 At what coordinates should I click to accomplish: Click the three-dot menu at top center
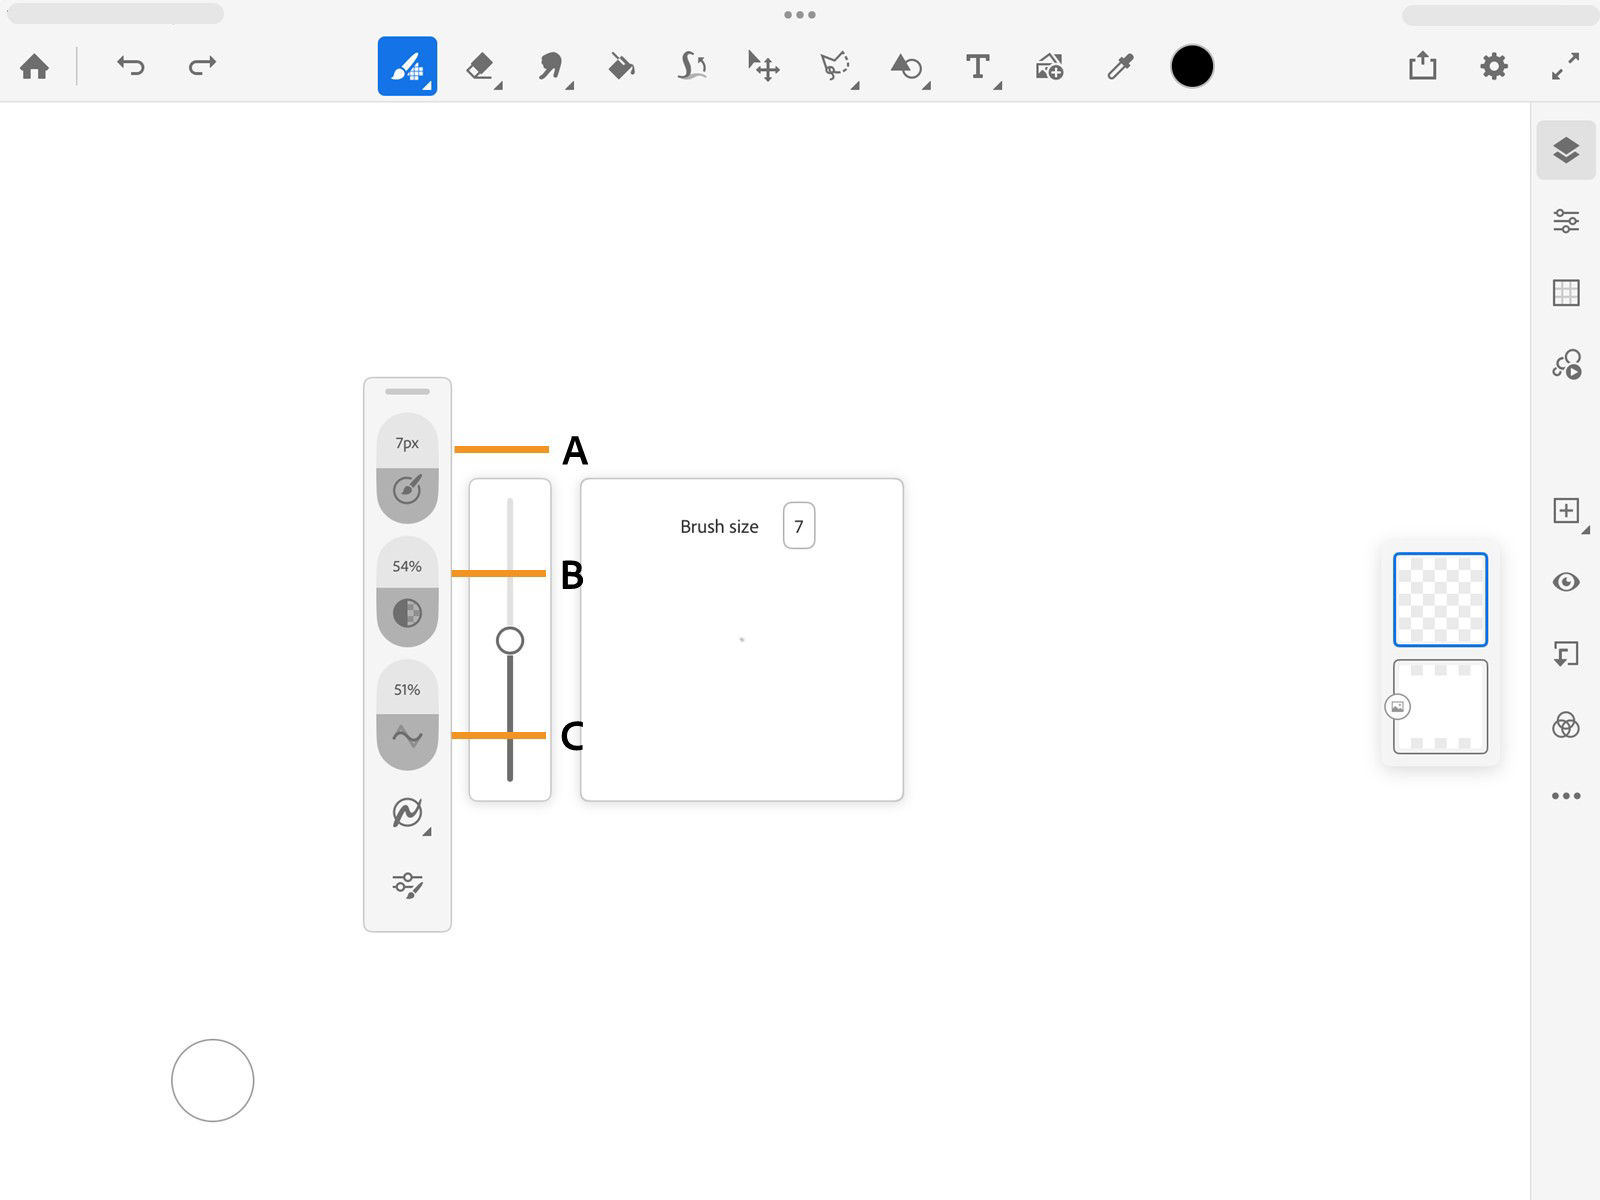pyautogui.click(x=800, y=15)
